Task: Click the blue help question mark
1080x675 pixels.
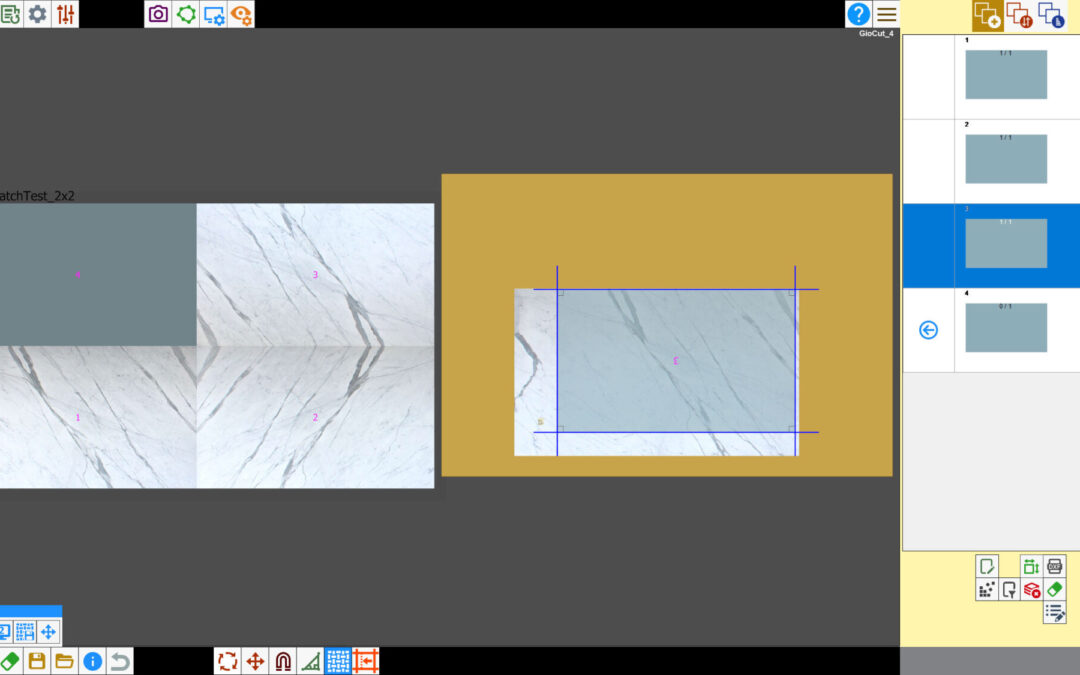Action: pyautogui.click(x=858, y=14)
